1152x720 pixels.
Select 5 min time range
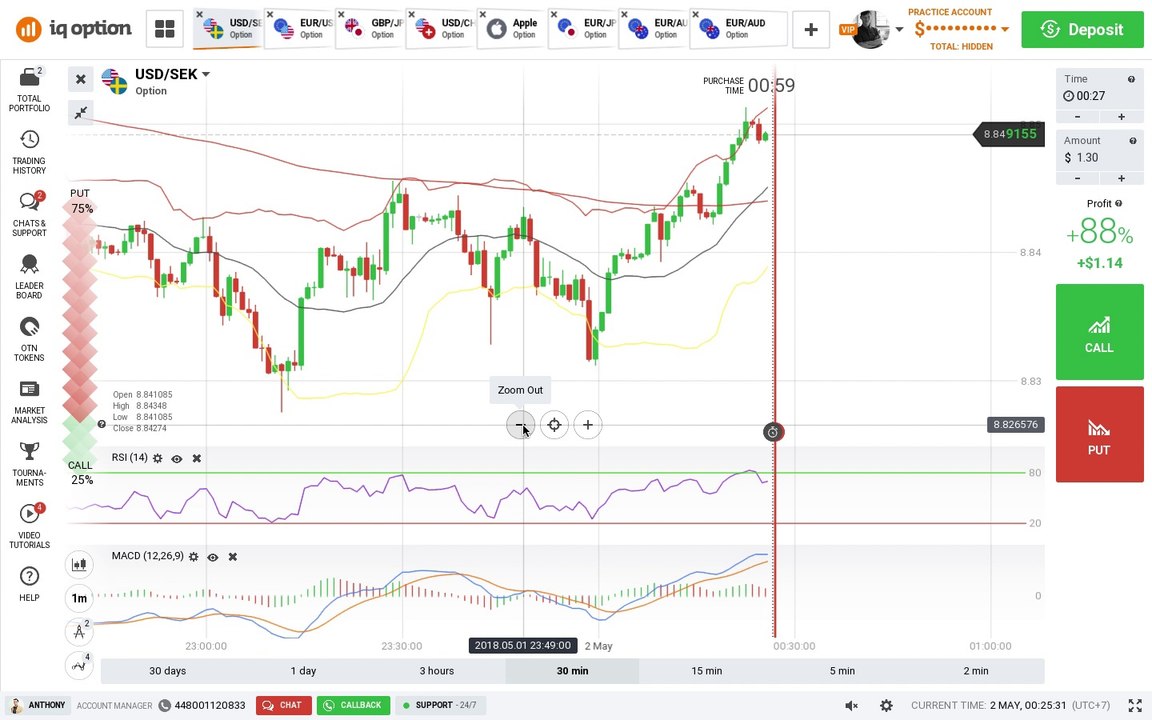tap(842, 671)
